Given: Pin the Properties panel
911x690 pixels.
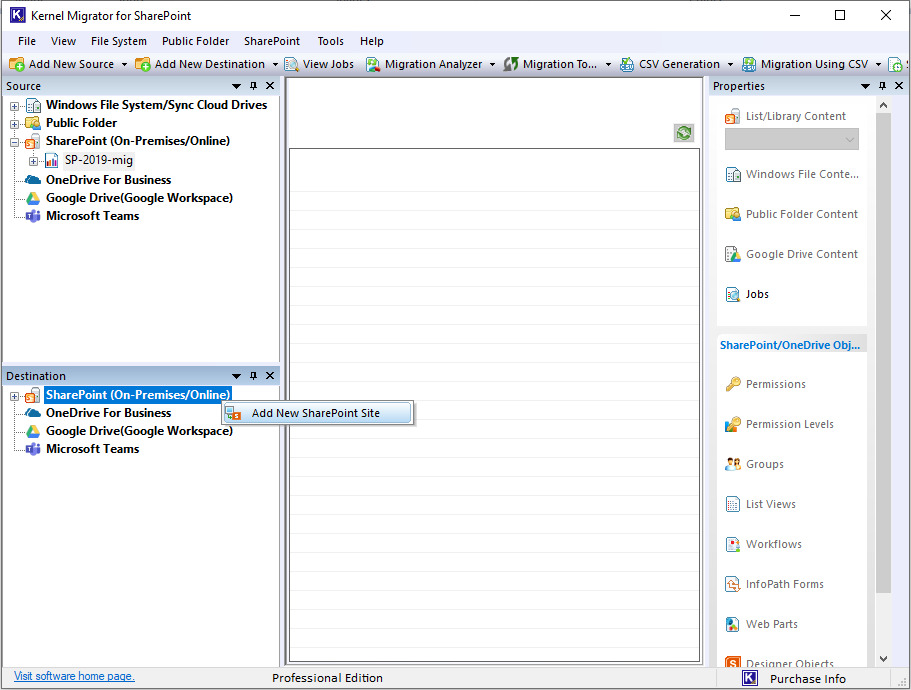Looking at the screenshot, I should click(883, 86).
